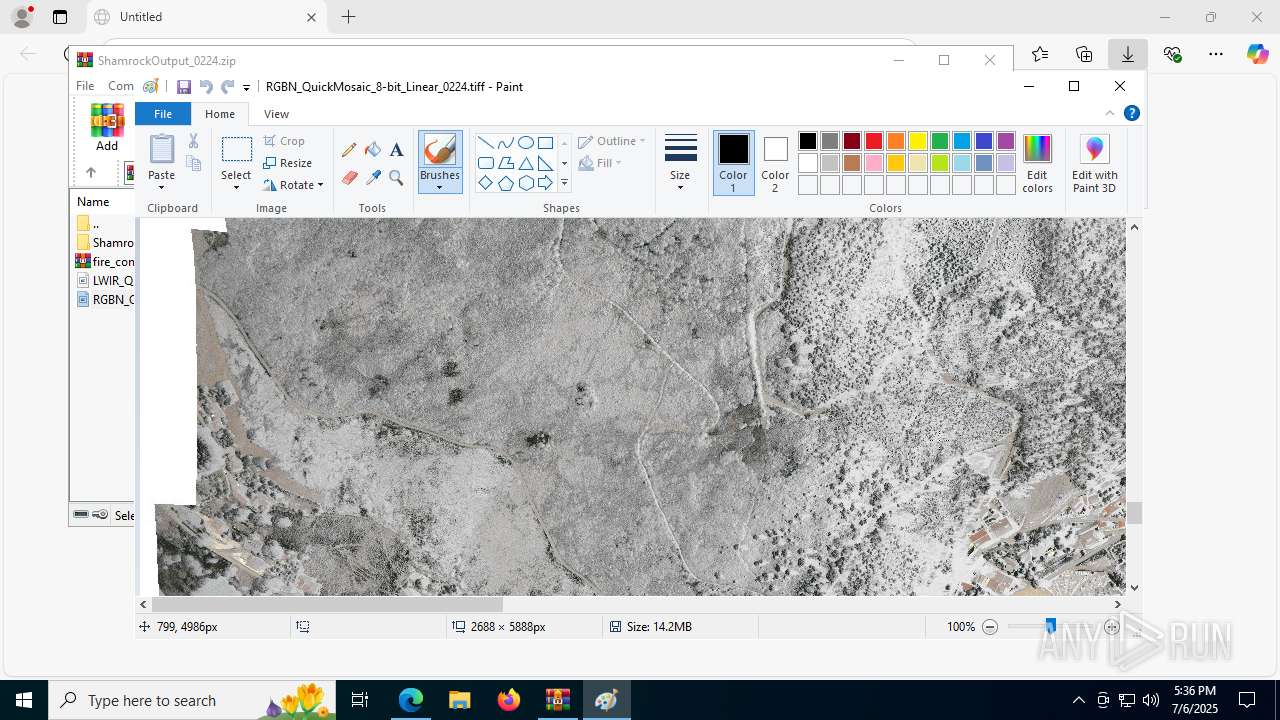The image size is (1280, 720).
Task: Open File Explorer from the taskbar
Action: pos(460,700)
